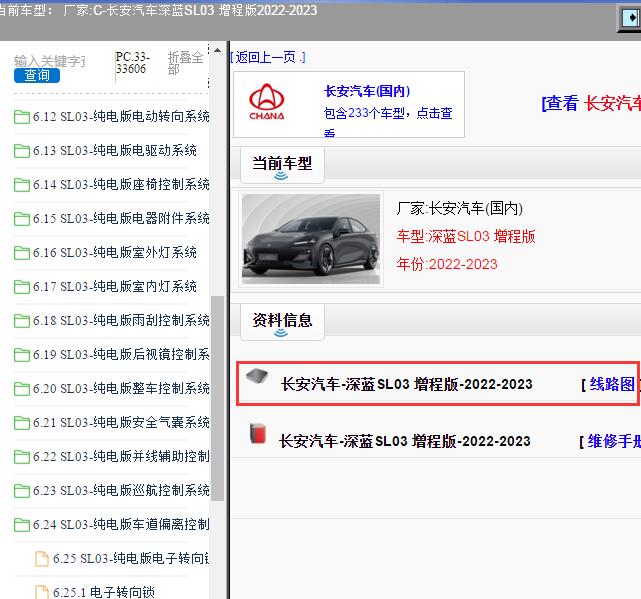641x599 pixels.
Task: Click the 查询 search button
Action: click(37, 75)
